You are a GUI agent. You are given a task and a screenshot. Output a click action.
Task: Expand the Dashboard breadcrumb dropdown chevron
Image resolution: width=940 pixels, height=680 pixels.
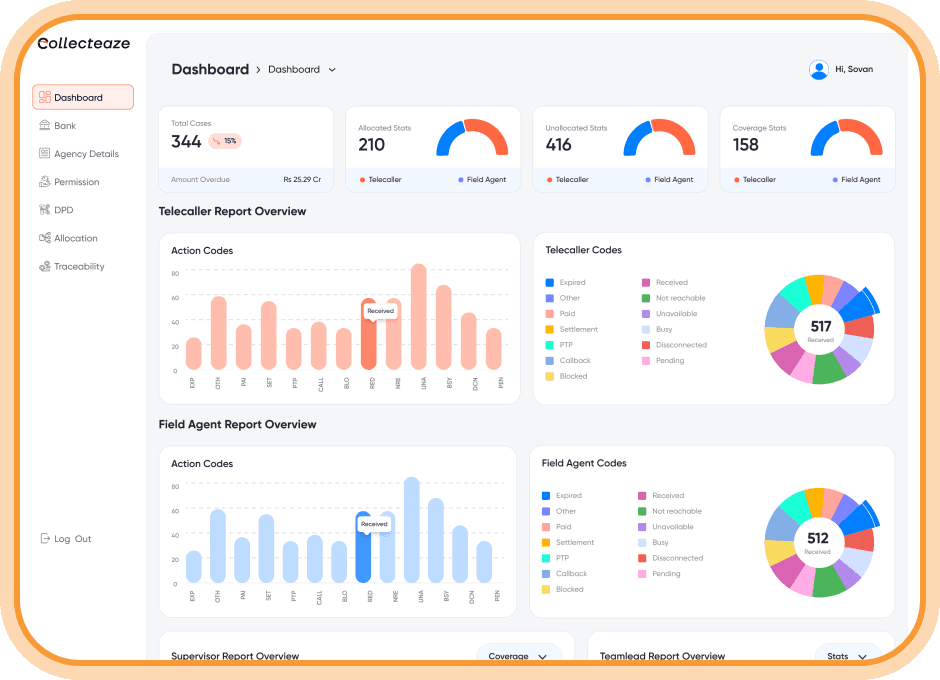(332, 70)
